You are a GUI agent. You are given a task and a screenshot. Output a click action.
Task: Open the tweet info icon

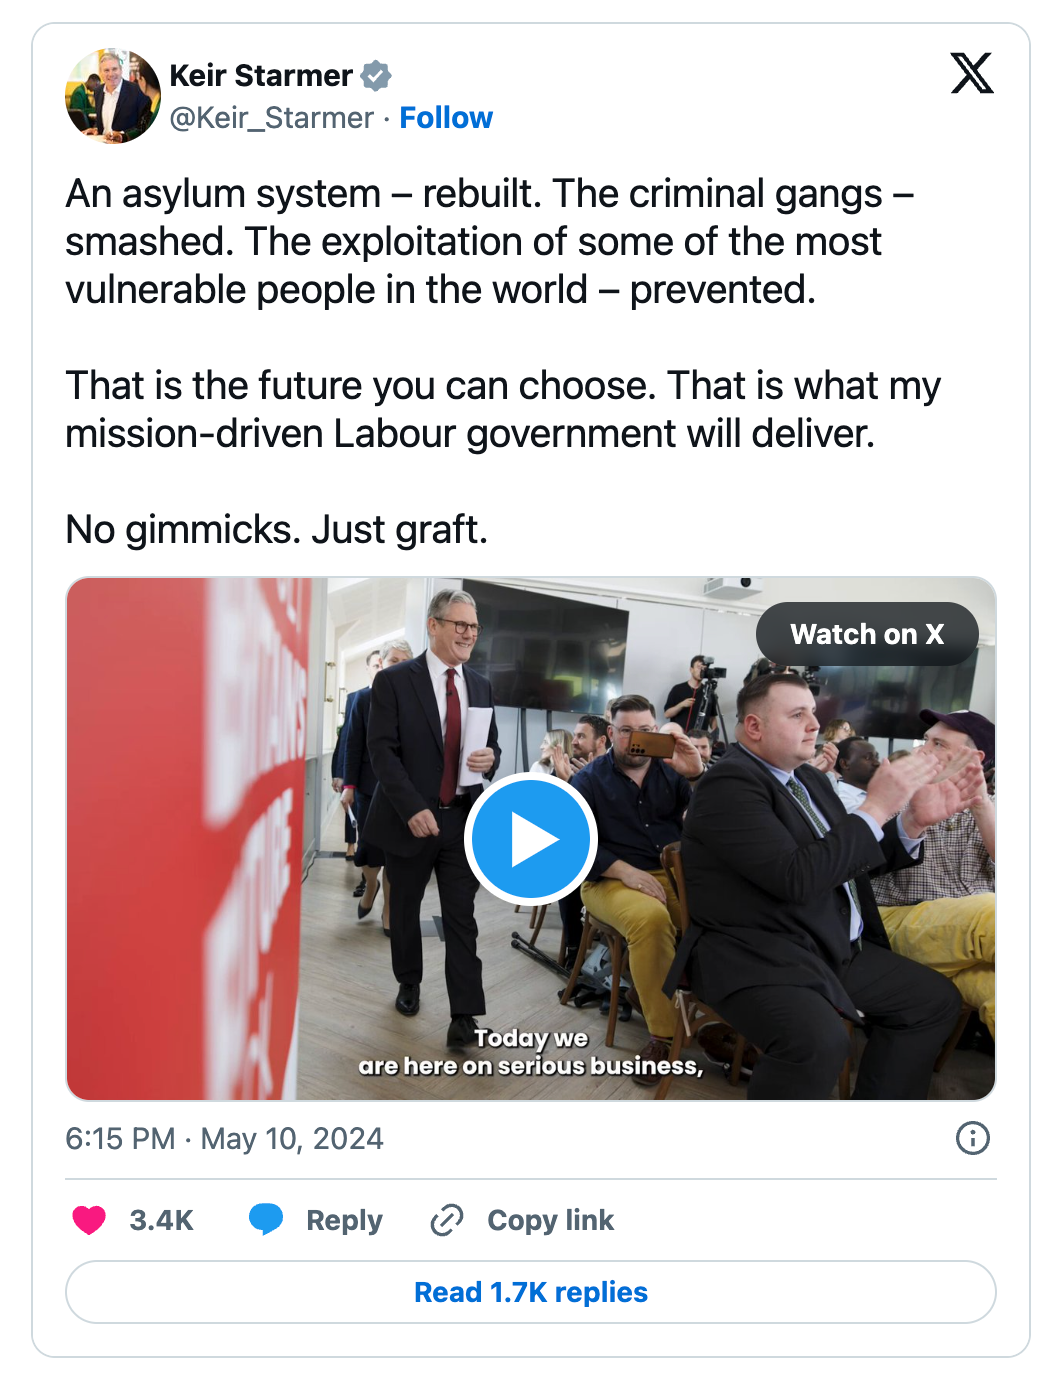[x=972, y=1138]
